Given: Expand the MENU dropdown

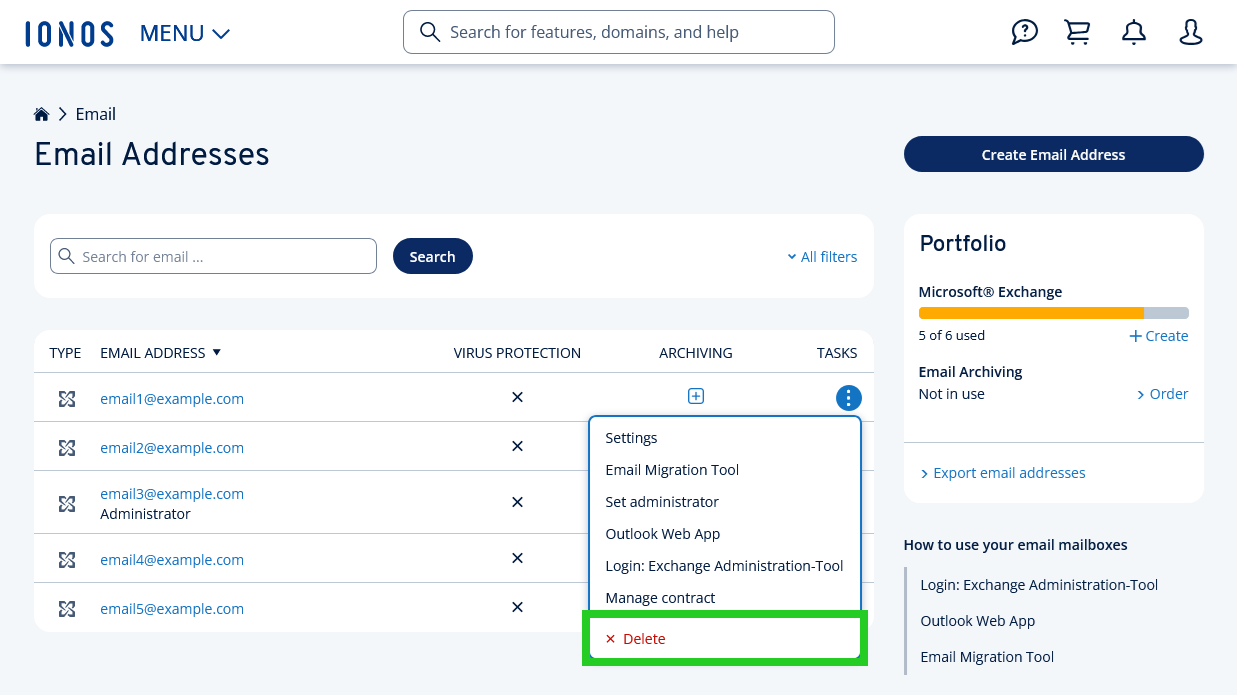Looking at the screenshot, I should (x=185, y=33).
